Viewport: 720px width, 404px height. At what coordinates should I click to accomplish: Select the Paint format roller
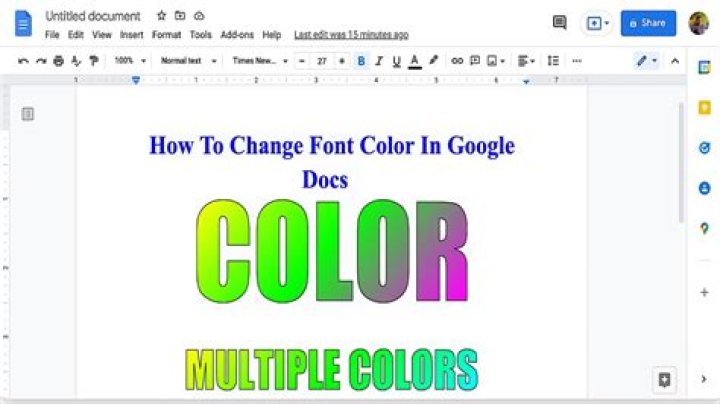click(94, 61)
